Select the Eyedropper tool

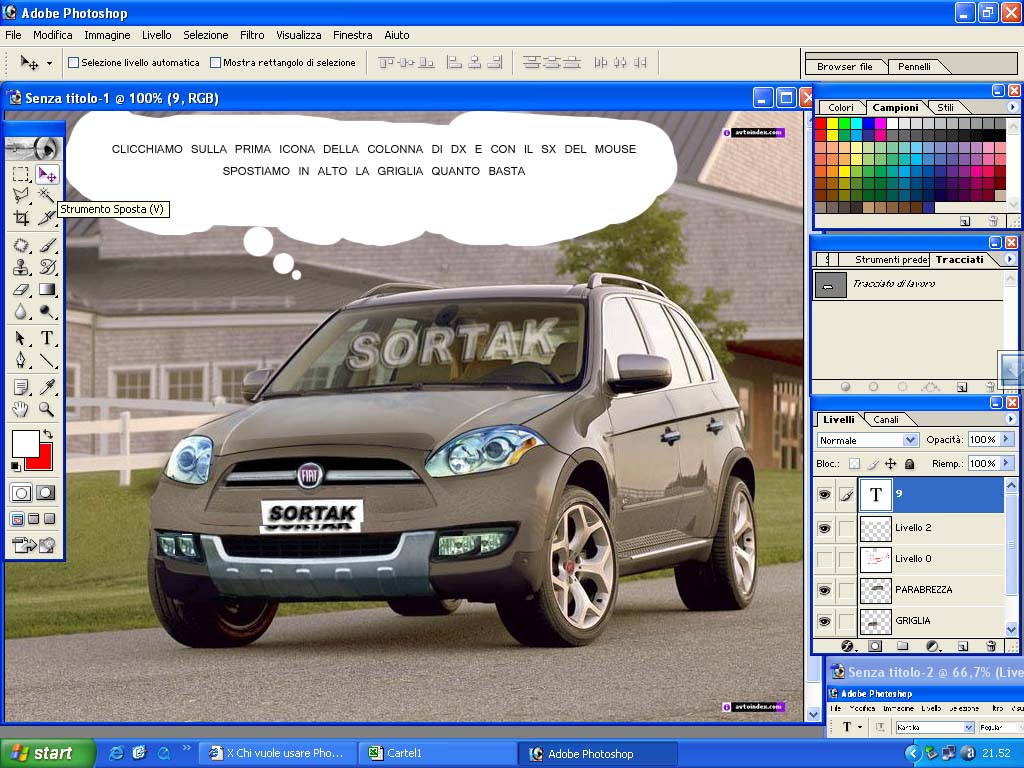47,387
